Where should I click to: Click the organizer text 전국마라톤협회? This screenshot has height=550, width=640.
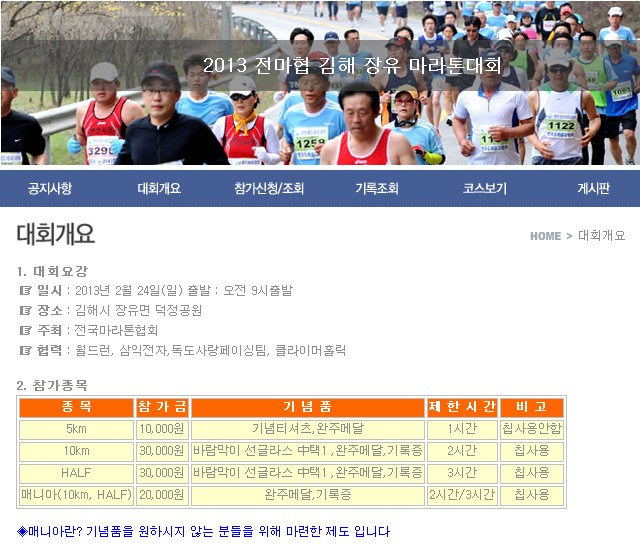tap(116, 330)
